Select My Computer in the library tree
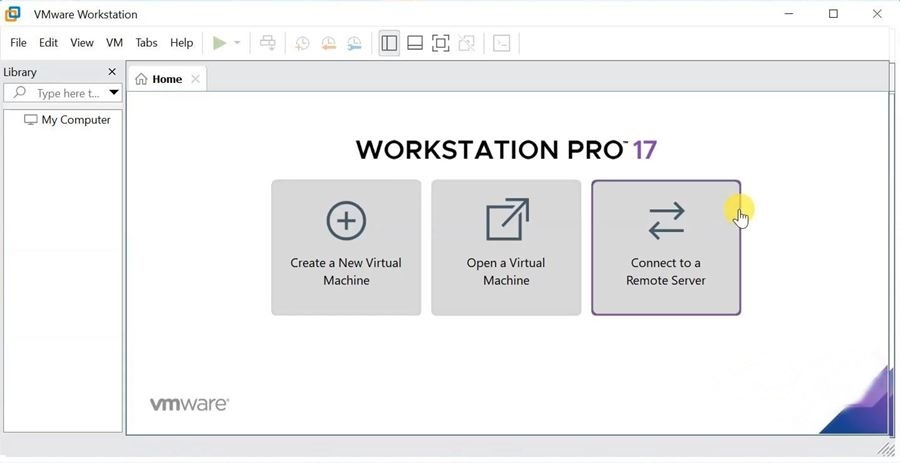Screen dimensions: 900x463 pyautogui.click(x=75, y=120)
